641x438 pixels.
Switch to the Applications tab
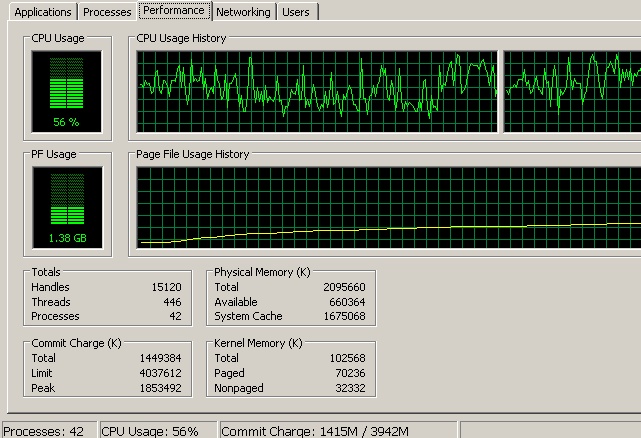click(43, 12)
